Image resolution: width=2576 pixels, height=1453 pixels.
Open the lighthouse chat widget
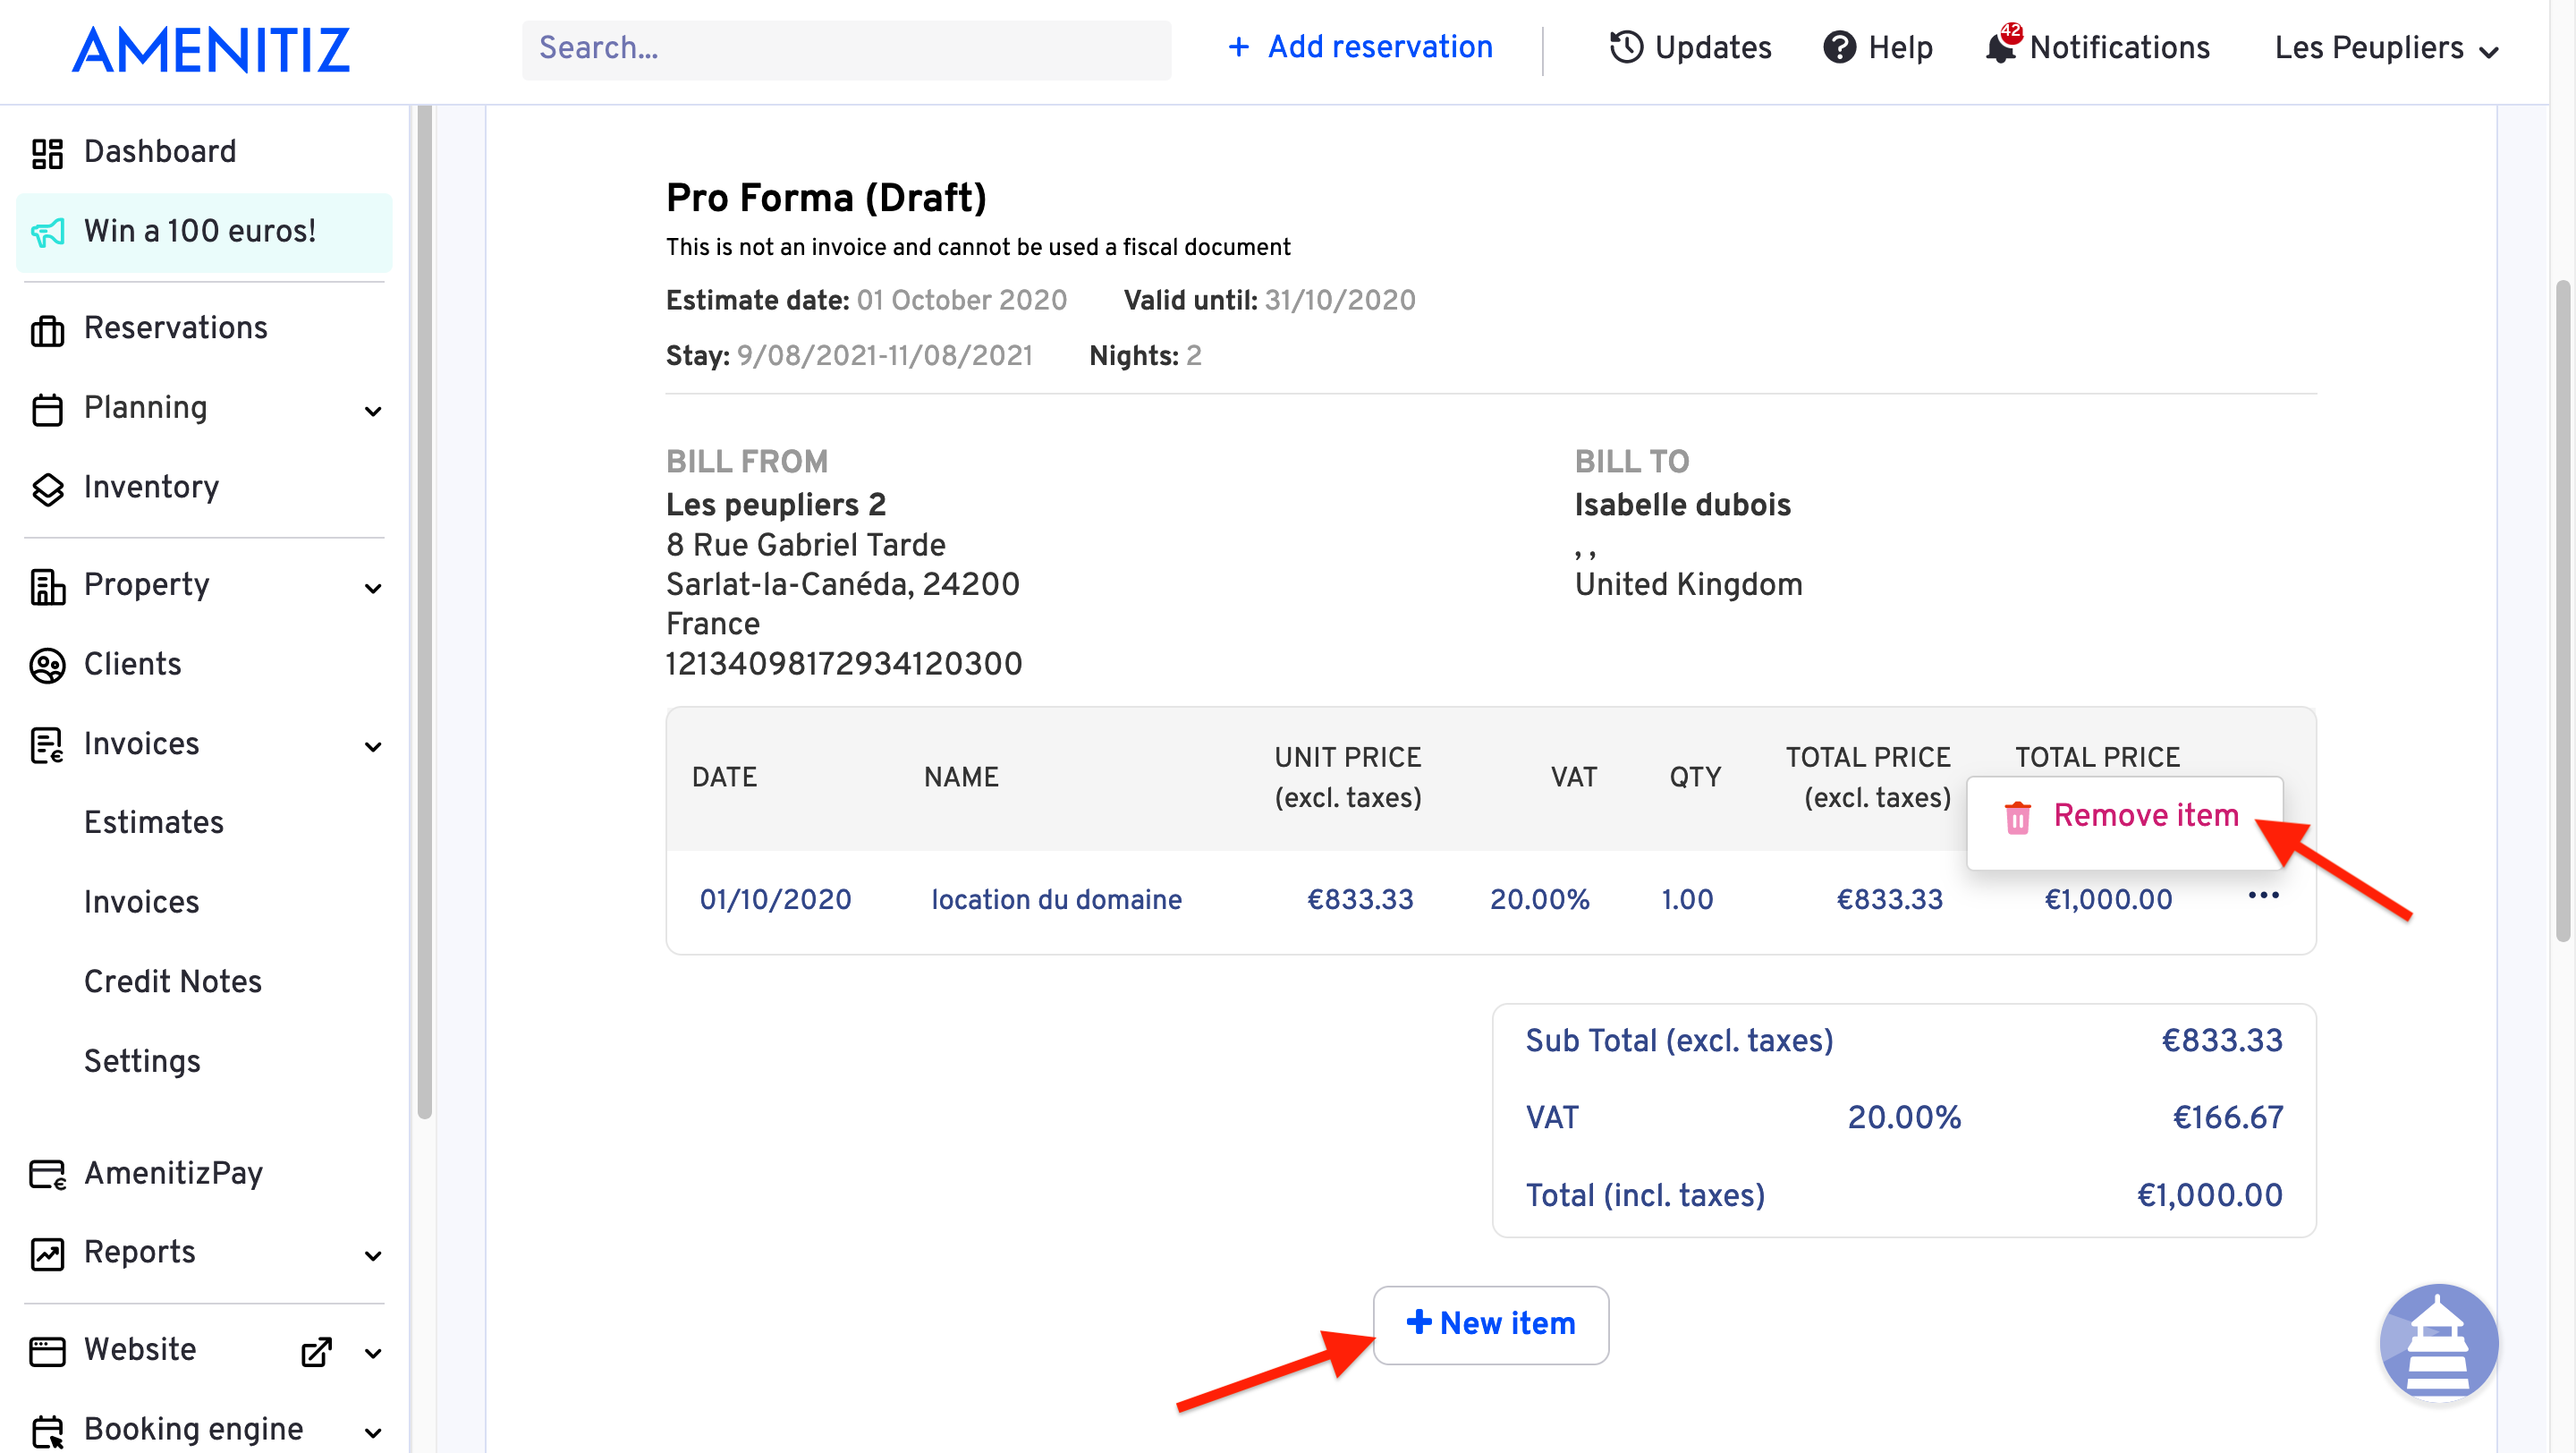(2439, 1343)
